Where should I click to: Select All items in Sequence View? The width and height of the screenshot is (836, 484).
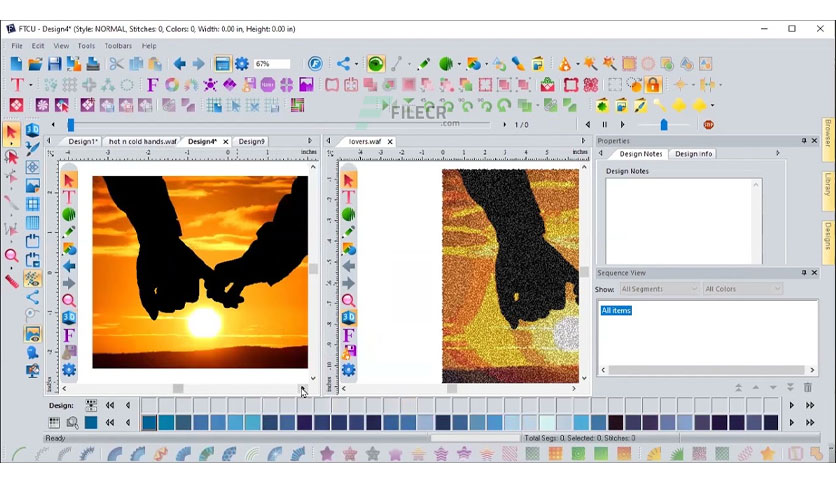click(616, 310)
